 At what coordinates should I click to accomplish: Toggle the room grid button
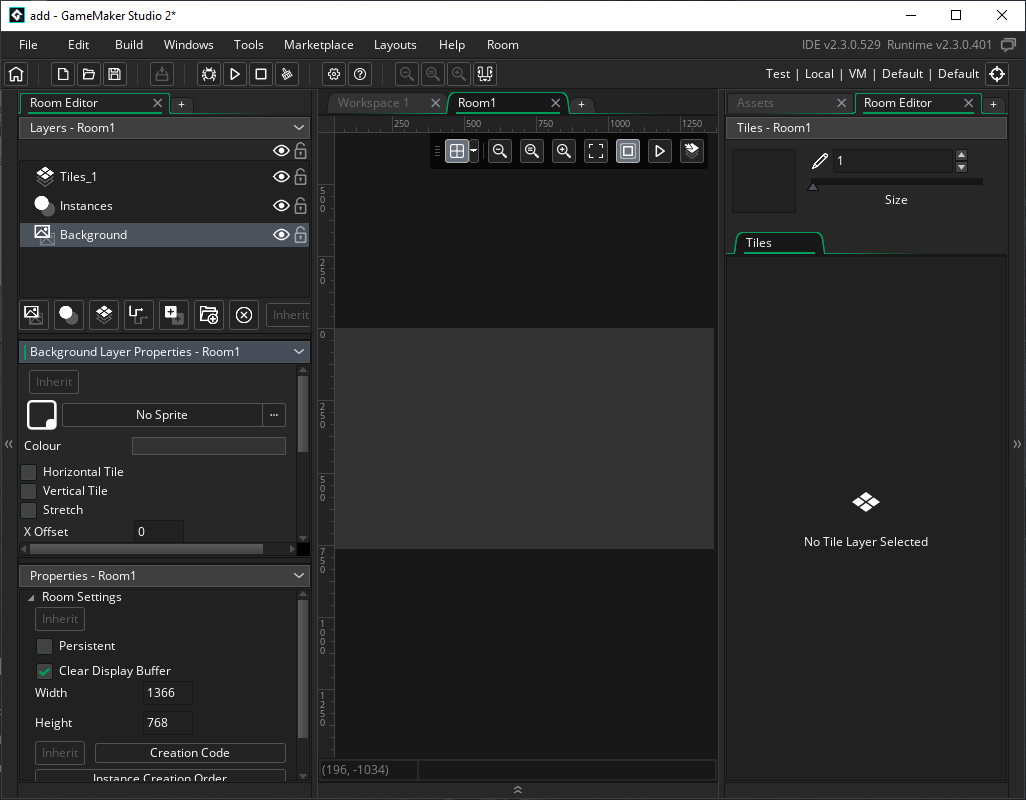click(x=457, y=151)
